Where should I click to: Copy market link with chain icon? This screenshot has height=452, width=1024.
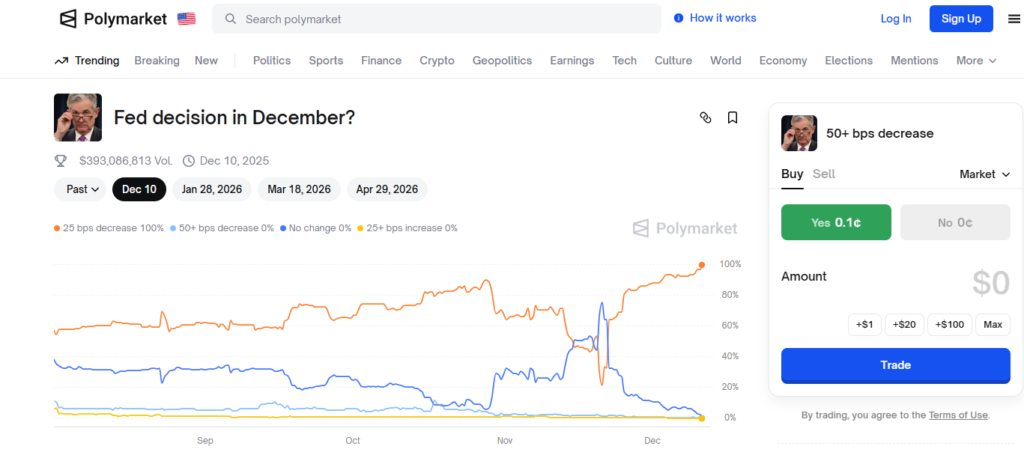tap(705, 118)
